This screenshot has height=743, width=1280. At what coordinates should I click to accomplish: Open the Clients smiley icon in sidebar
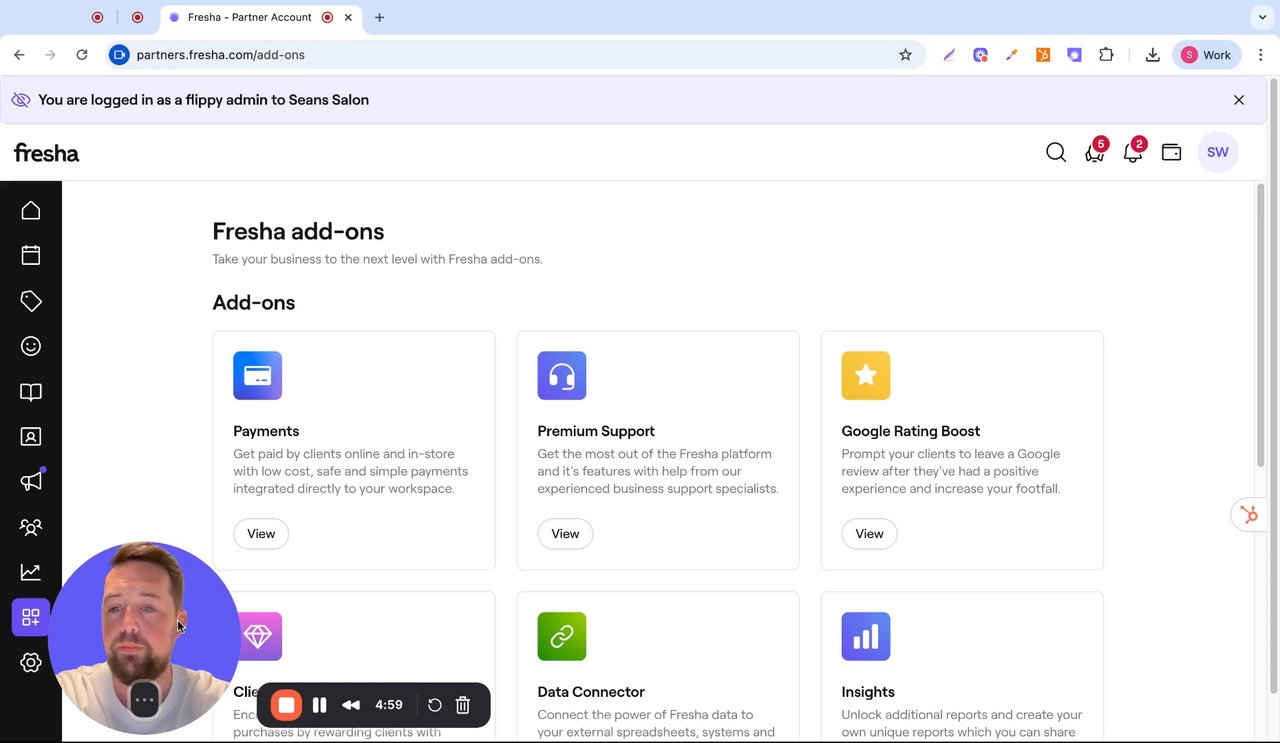[x=31, y=346]
